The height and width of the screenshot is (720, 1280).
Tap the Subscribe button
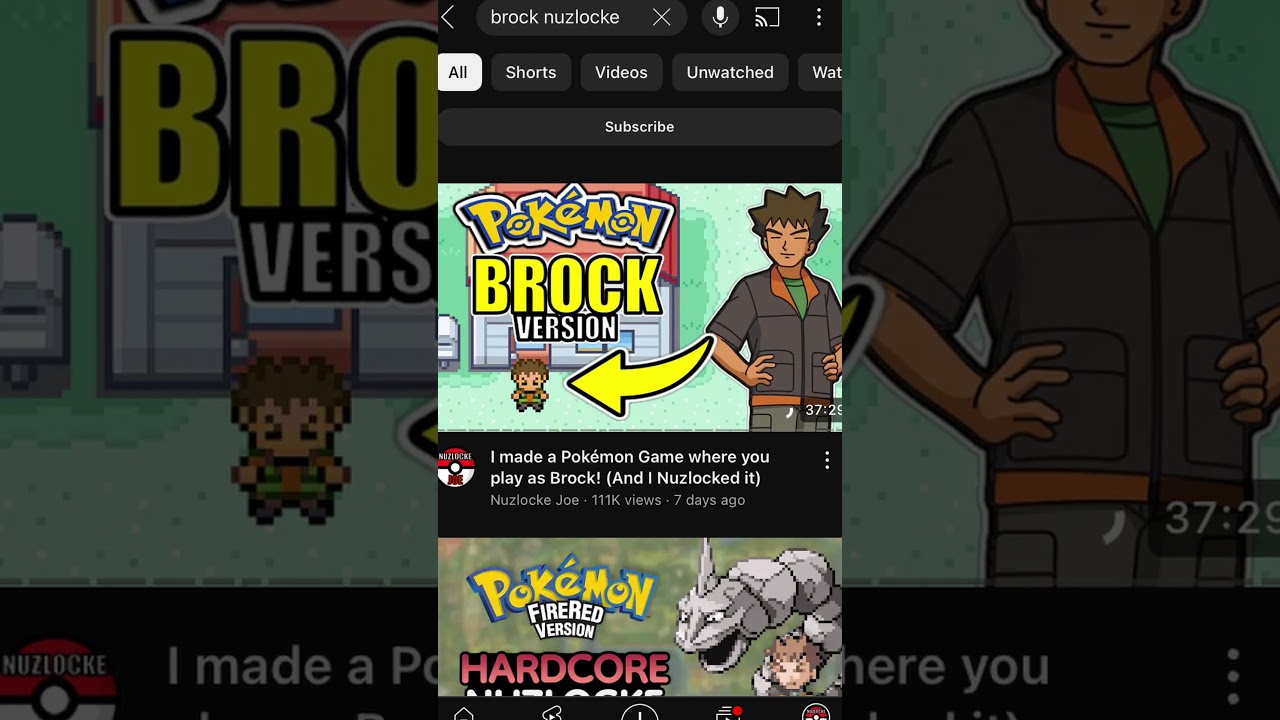pos(640,127)
